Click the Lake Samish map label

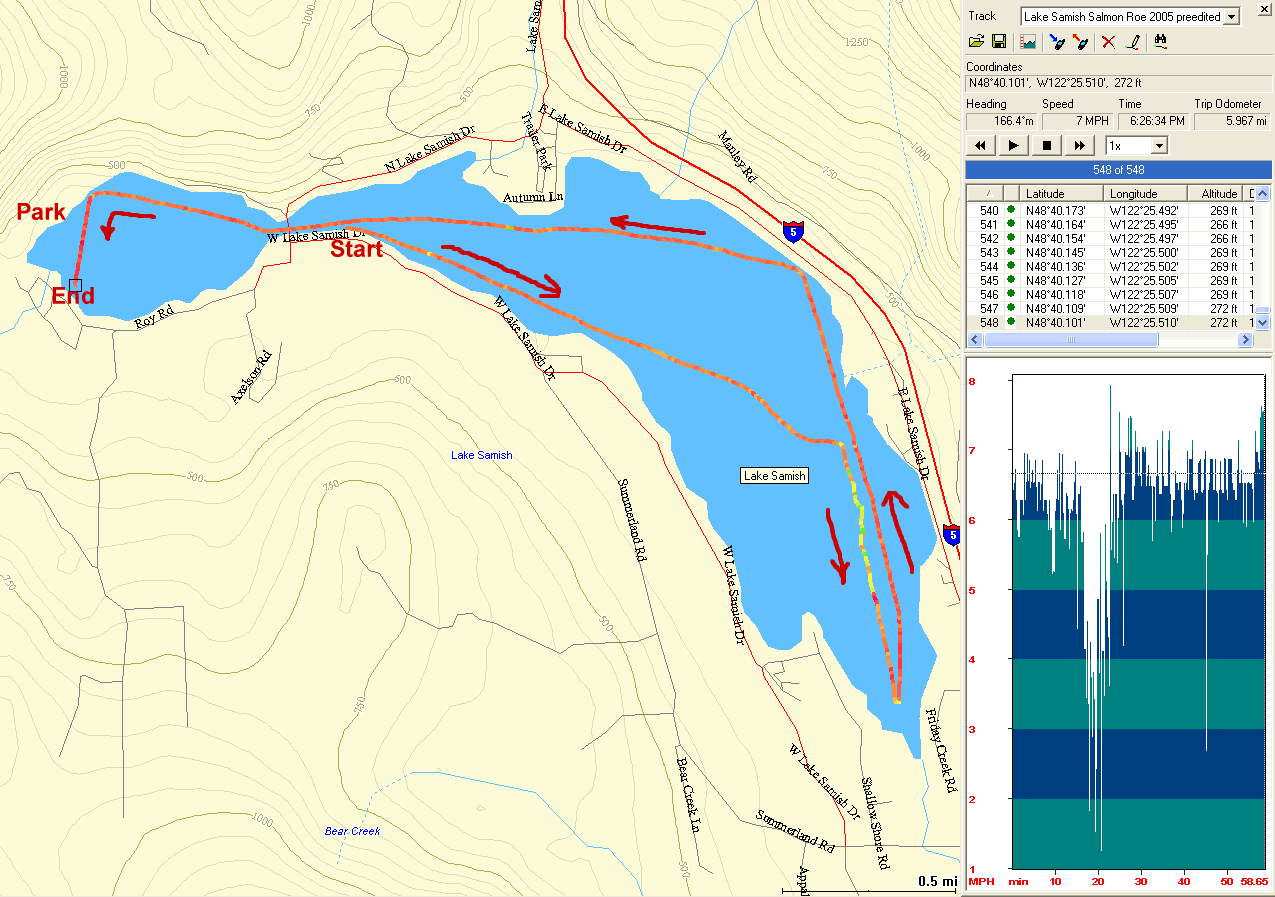click(x=775, y=476)
